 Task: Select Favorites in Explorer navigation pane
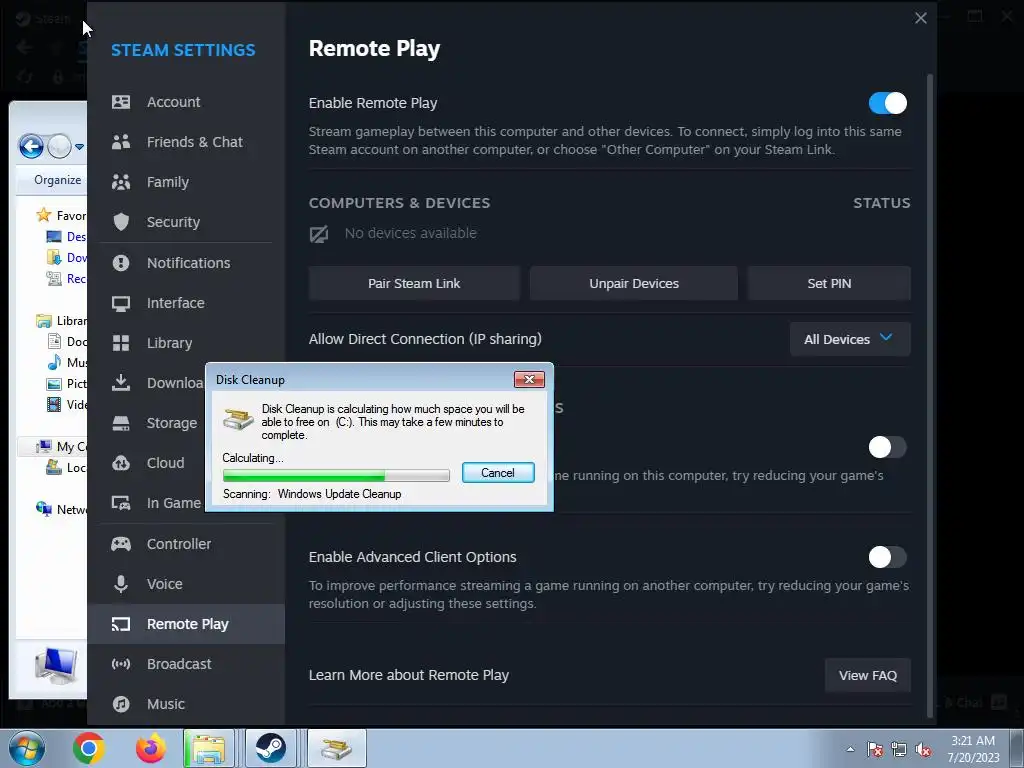click(62, 216)
